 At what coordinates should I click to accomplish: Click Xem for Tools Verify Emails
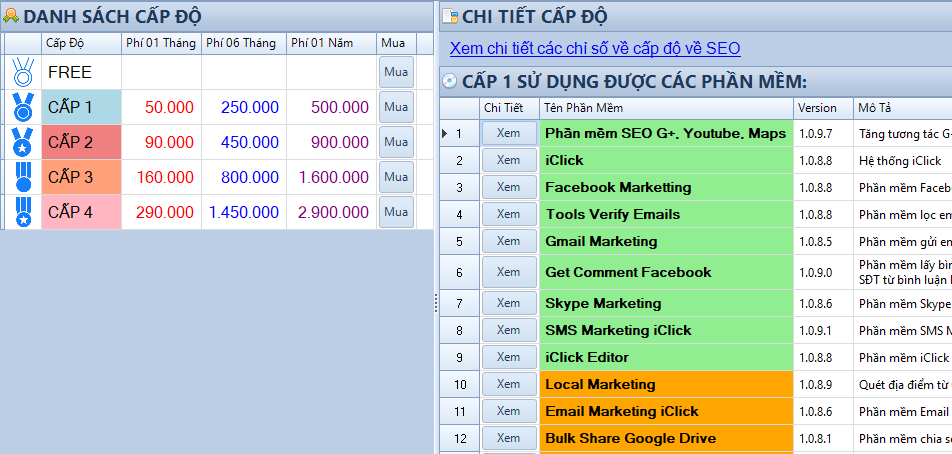[509, 214]
